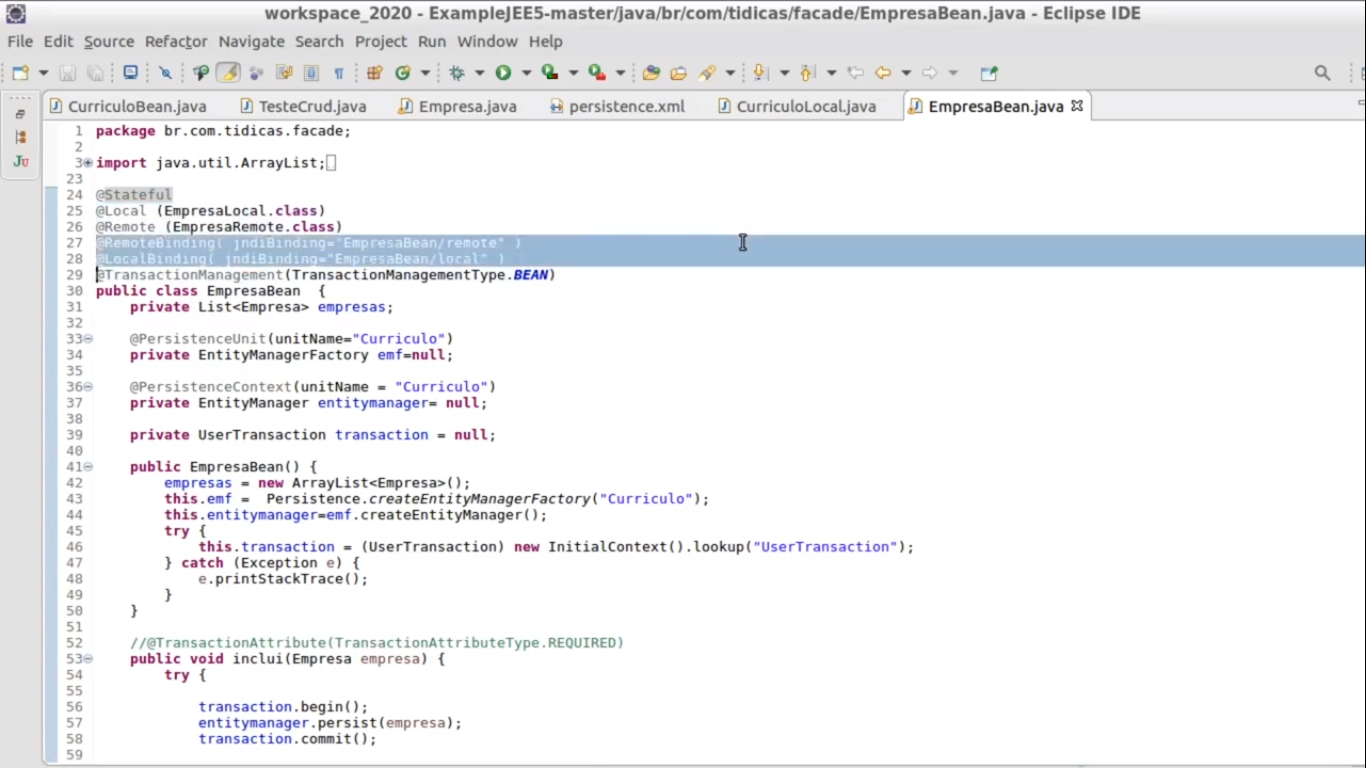The height and width of the screenshot is (768, 1366).
Task: Open the Package Explorer icon in left sidebar
Action: click(20, 137)
